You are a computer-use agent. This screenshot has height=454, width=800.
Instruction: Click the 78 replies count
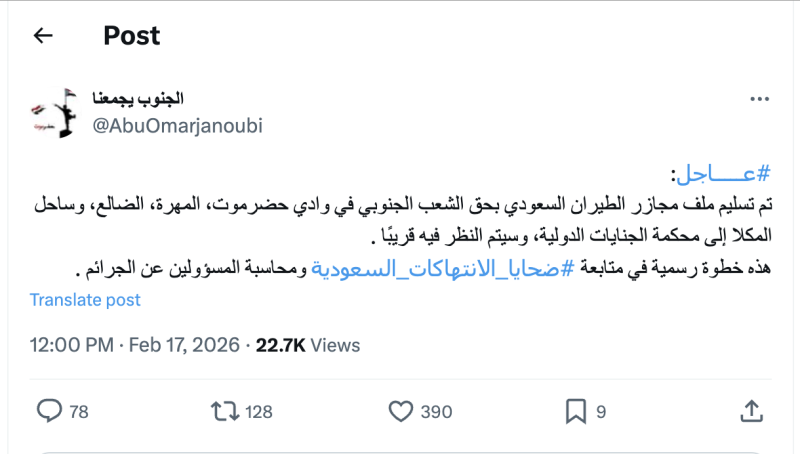78,411
